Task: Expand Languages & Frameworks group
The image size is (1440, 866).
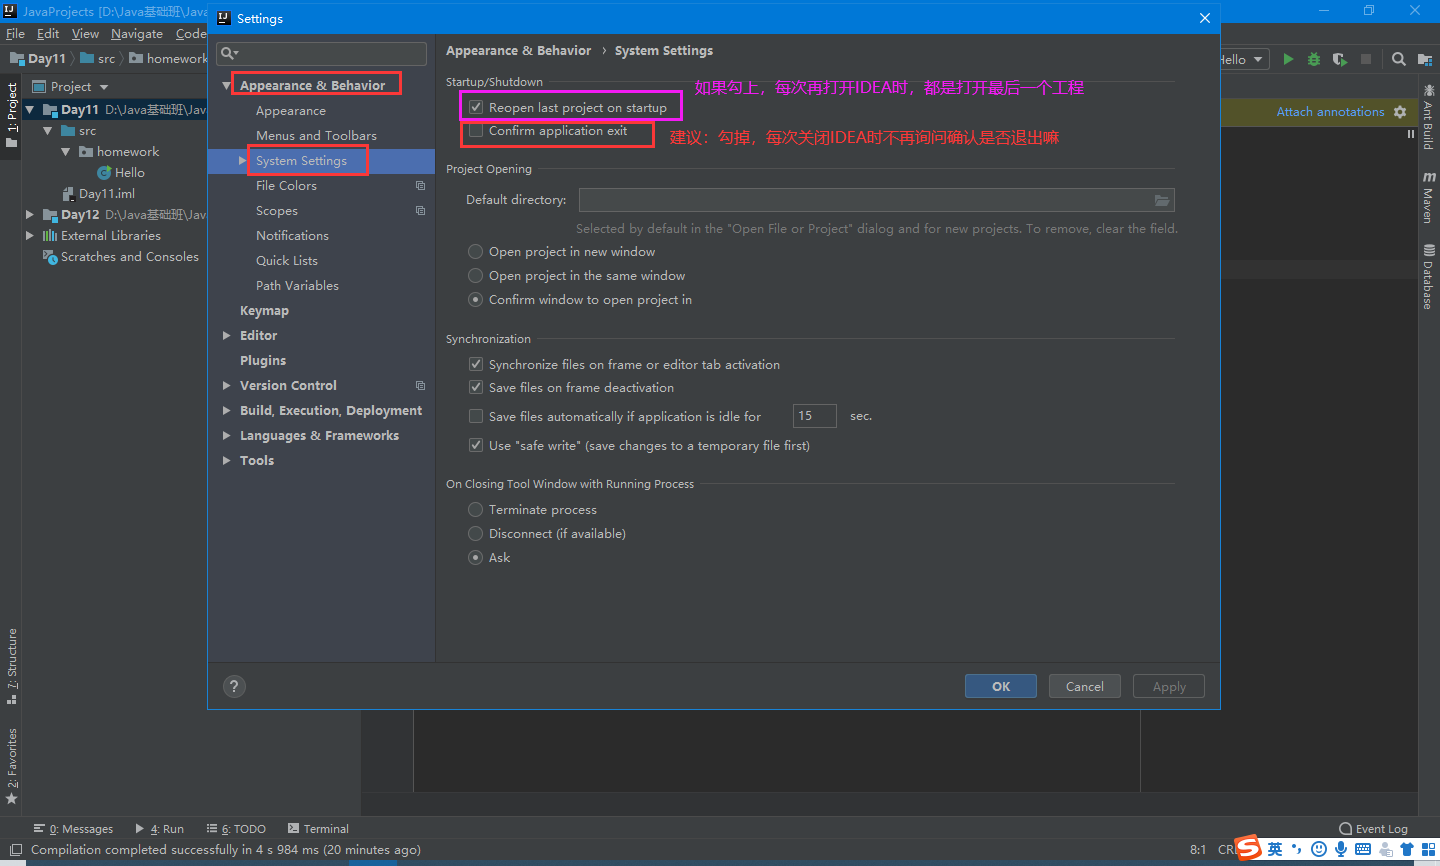Action: [226, 436]
